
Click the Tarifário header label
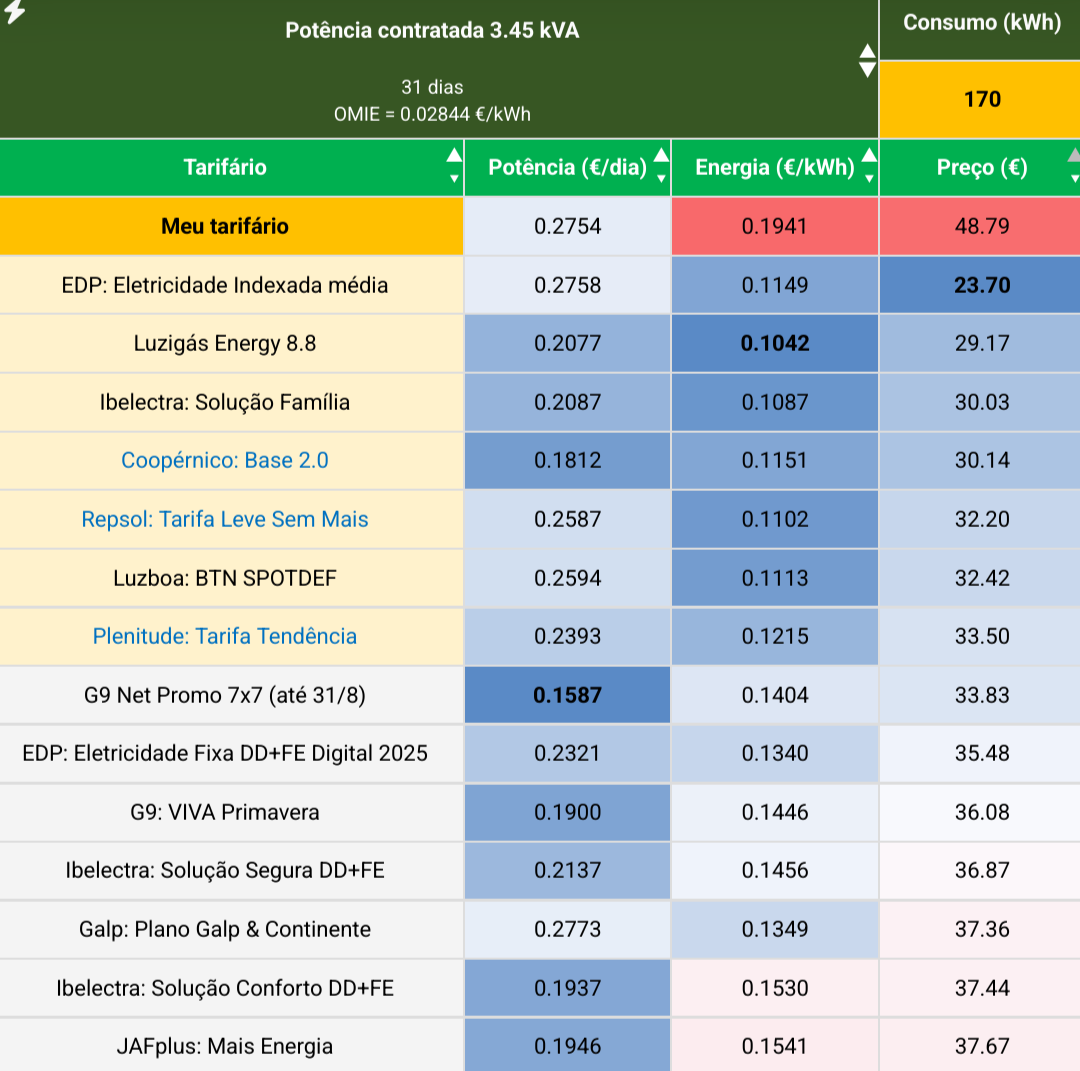tap(225, 167)
